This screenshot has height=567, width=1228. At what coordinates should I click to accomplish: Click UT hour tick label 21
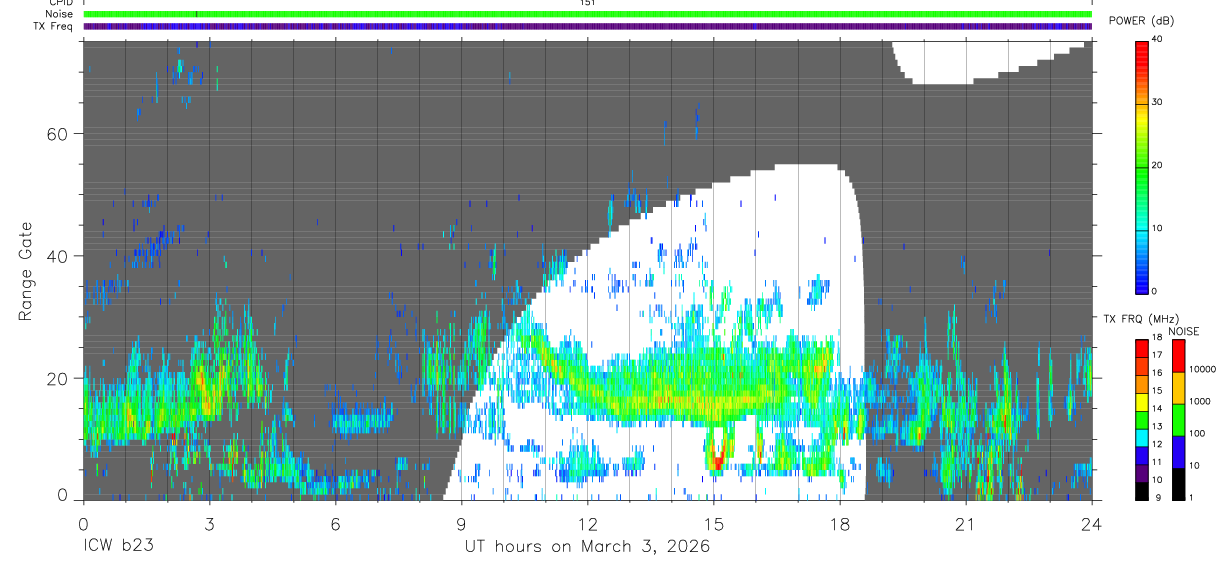click(x=966, y=524)
